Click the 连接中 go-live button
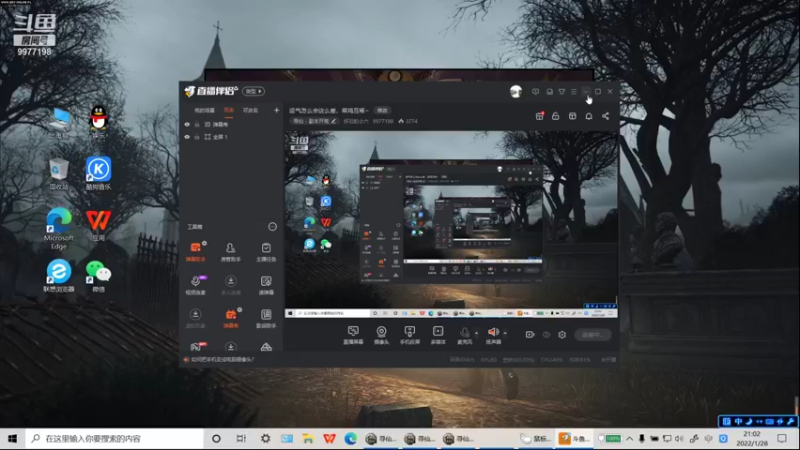800x450 pixels. point(593,335)
